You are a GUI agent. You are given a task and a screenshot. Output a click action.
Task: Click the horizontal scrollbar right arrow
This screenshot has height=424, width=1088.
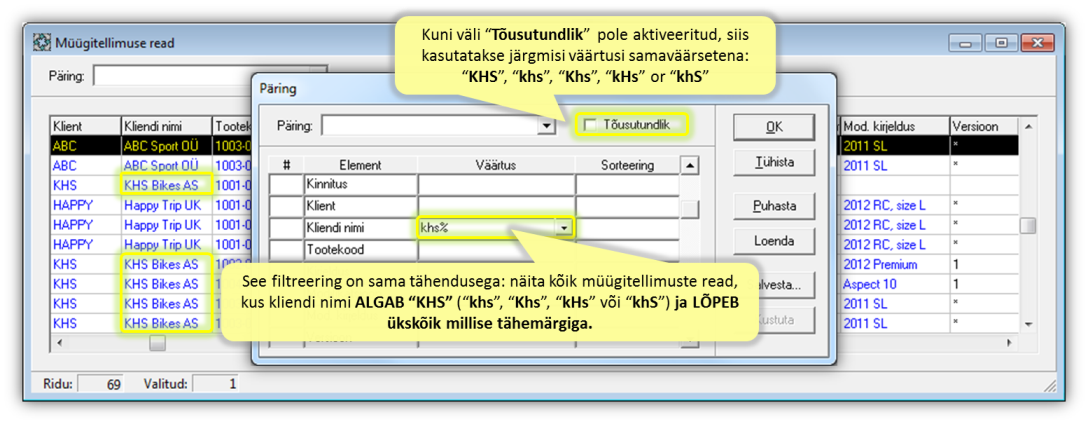(1009, 343)
